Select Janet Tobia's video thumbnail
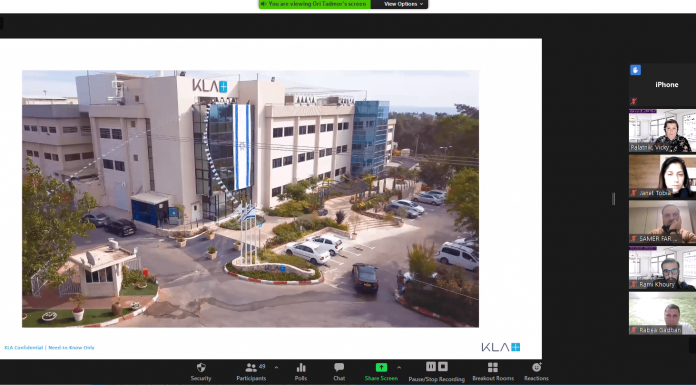This screenshot has width=696, height=385. (662, 176)
